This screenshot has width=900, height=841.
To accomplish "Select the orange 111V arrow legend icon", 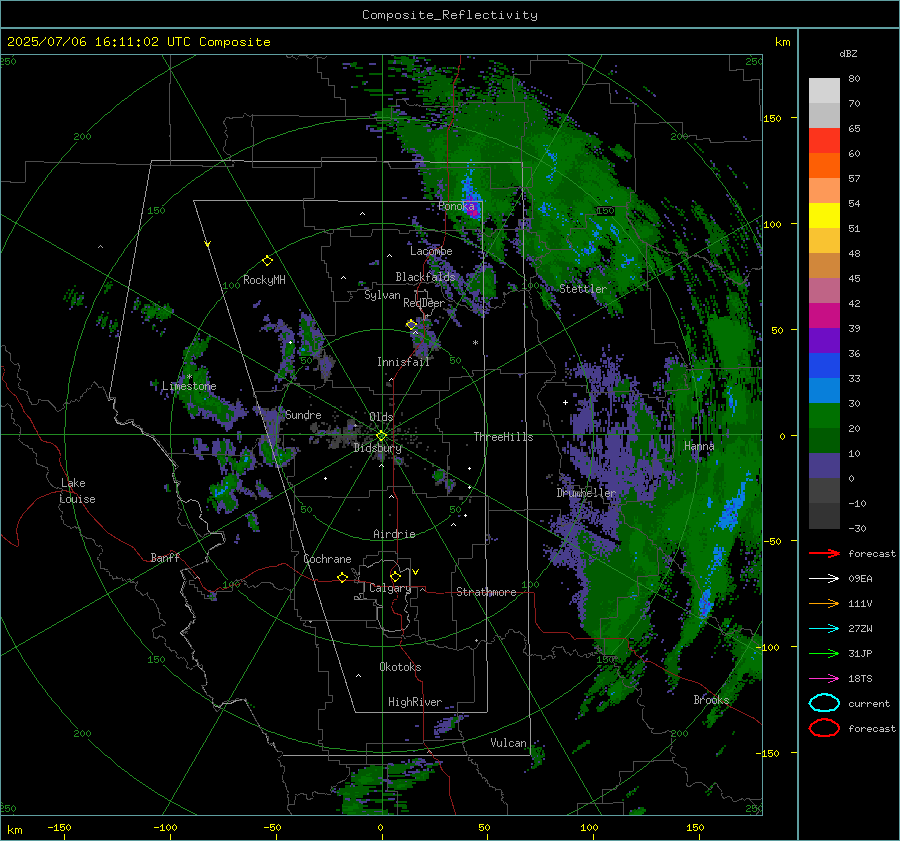I will pos(824,603).
